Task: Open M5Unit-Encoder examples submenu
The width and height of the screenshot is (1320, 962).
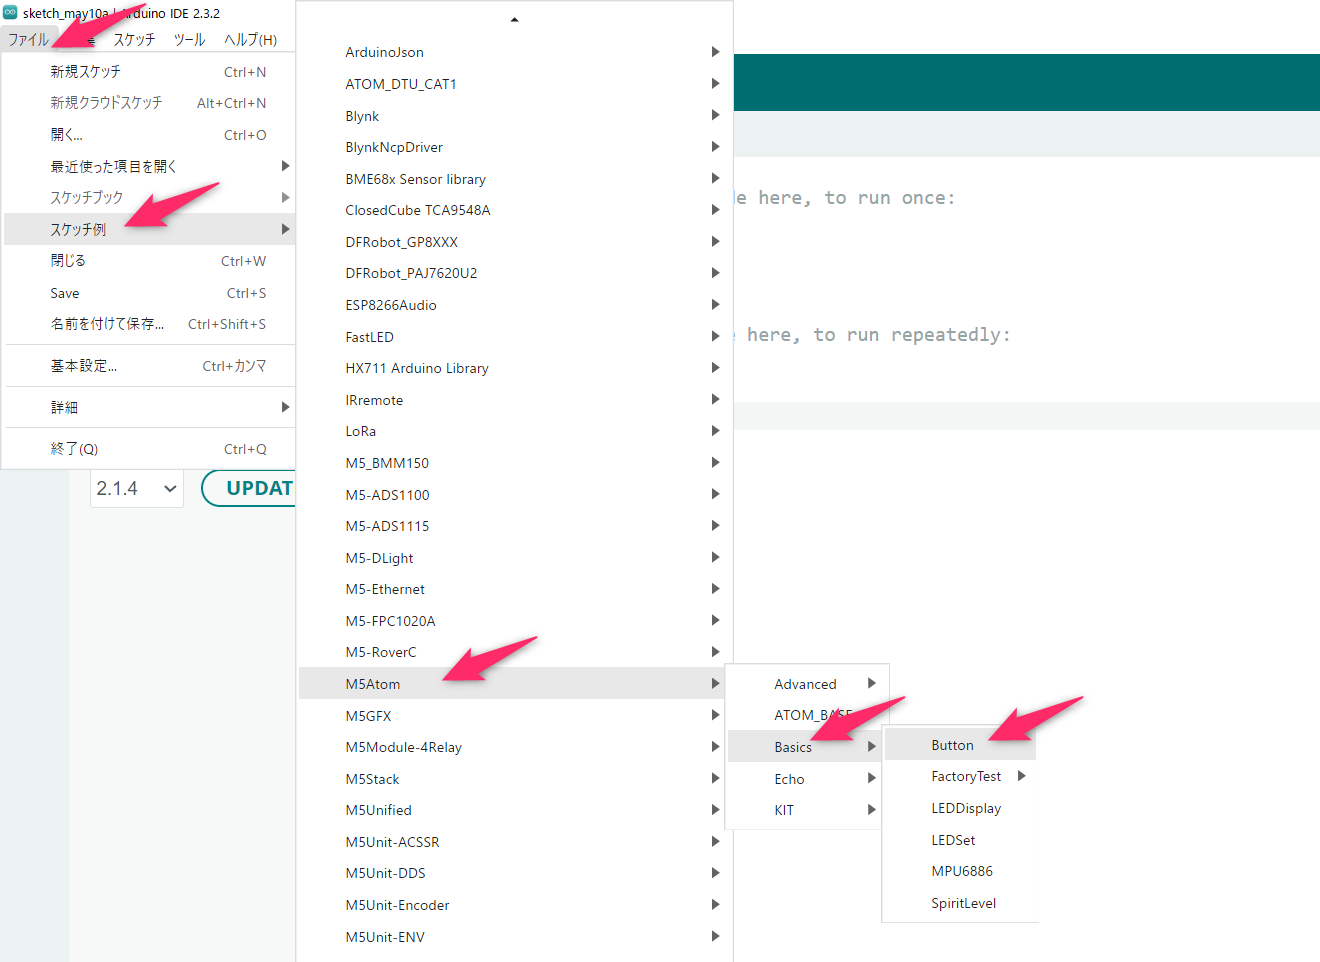Action: [514, 905]
